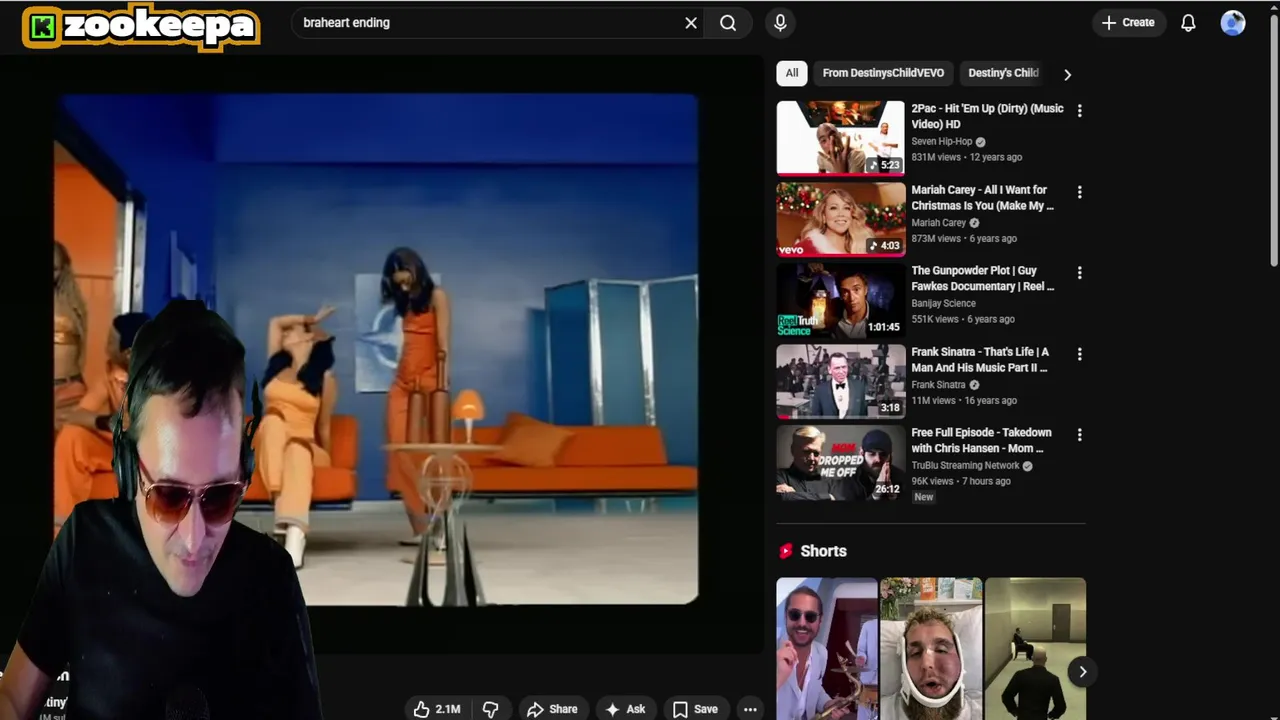
Task: Open the options menu for the 2Pac video
Action: click(1079, 110)
